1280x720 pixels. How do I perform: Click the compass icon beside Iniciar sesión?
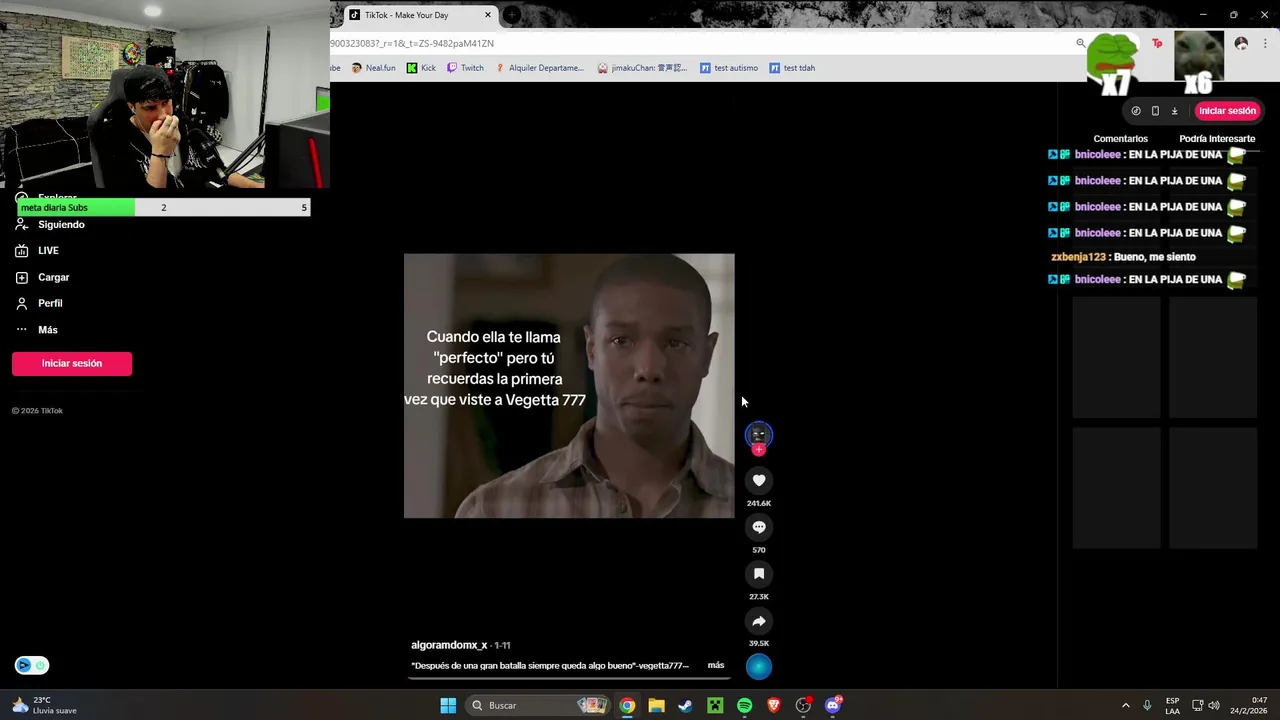coord(1136,111)
